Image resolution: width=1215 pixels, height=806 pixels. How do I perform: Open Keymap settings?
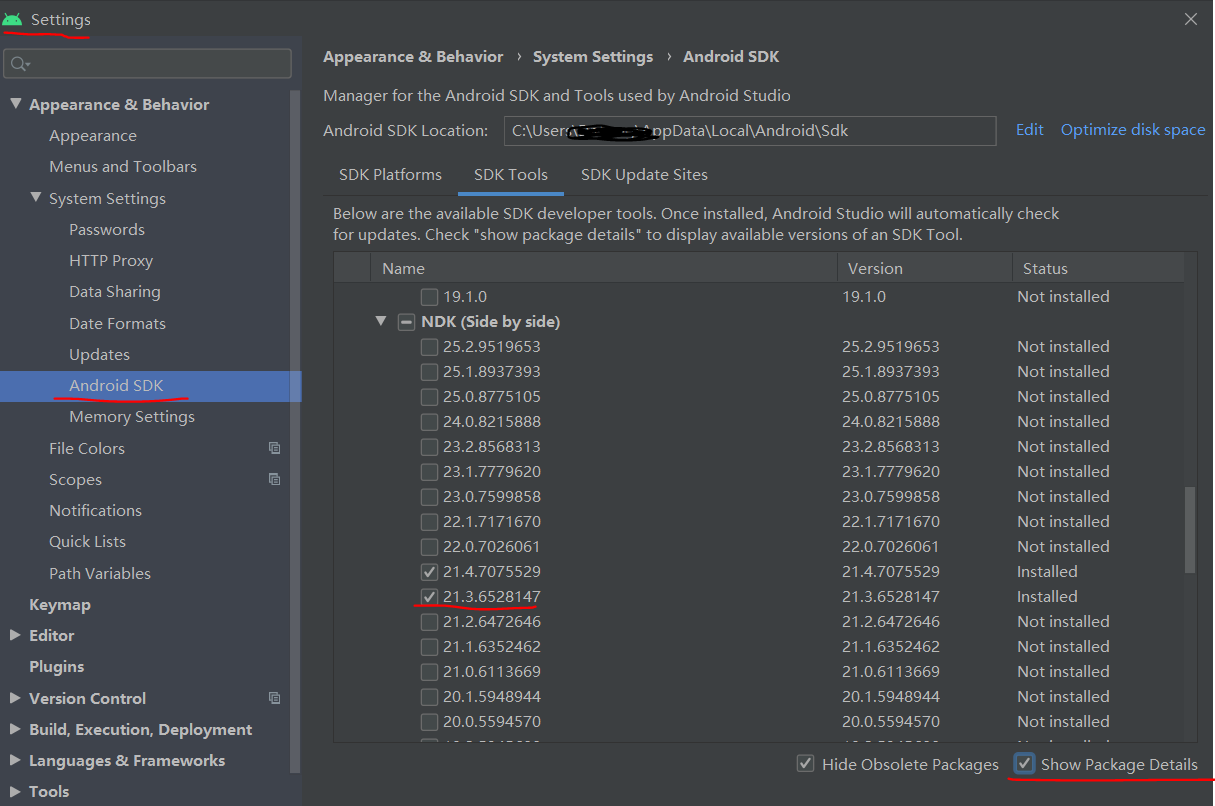[60, 605]
